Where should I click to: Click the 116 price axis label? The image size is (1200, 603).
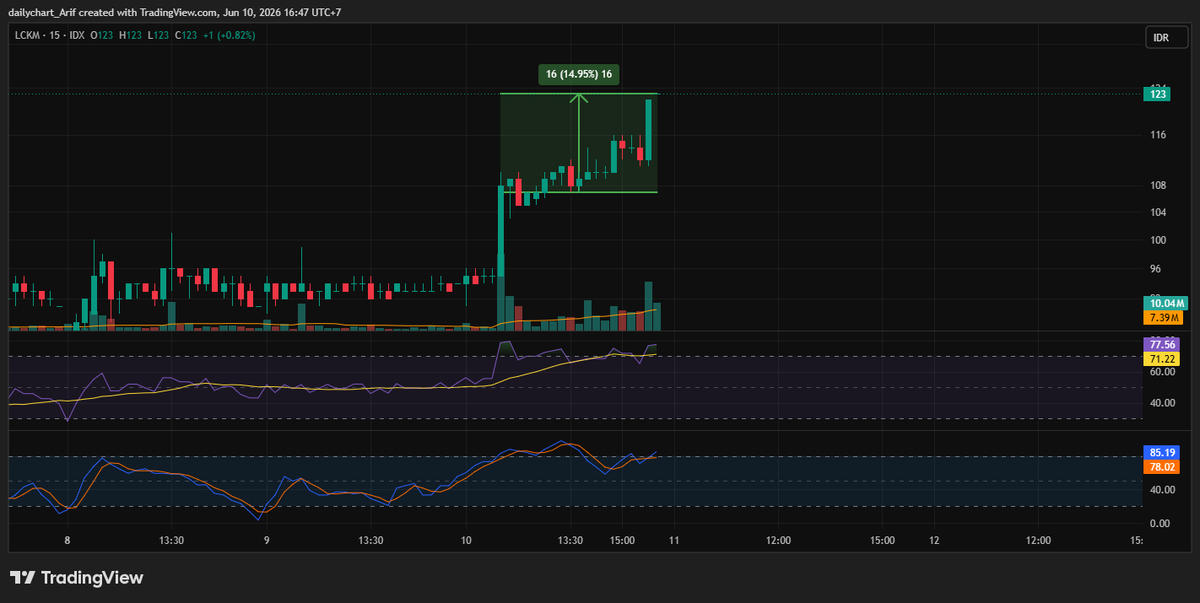click(1158, 134)
